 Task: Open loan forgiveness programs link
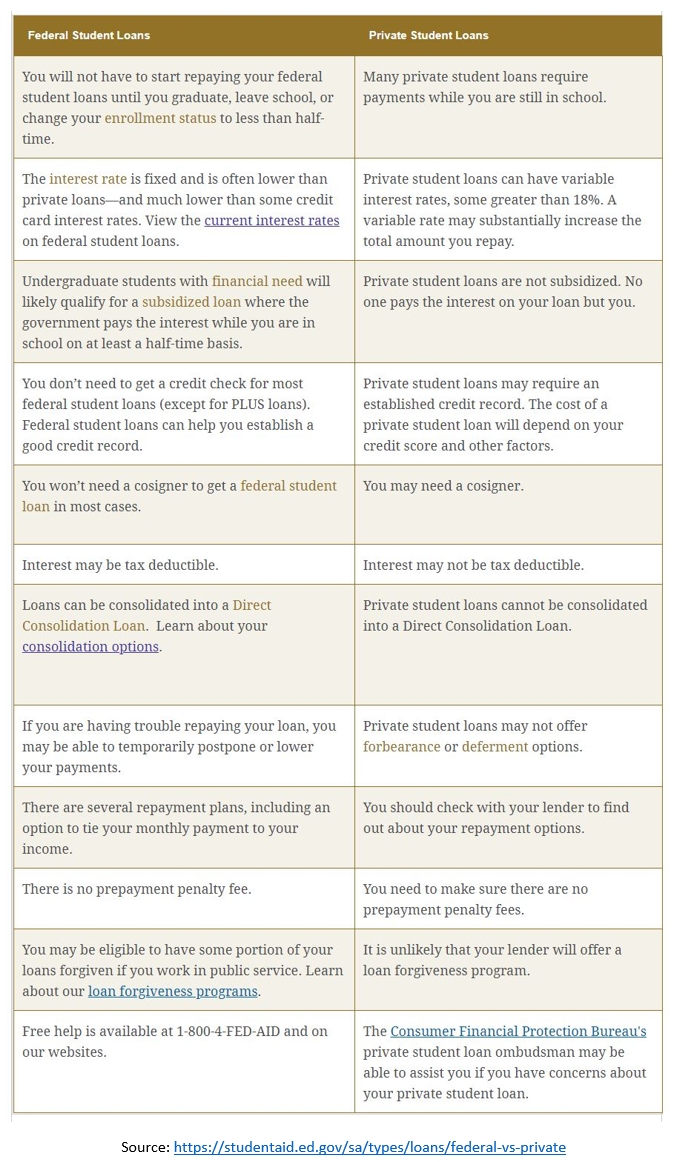click(x=173, y=992)
